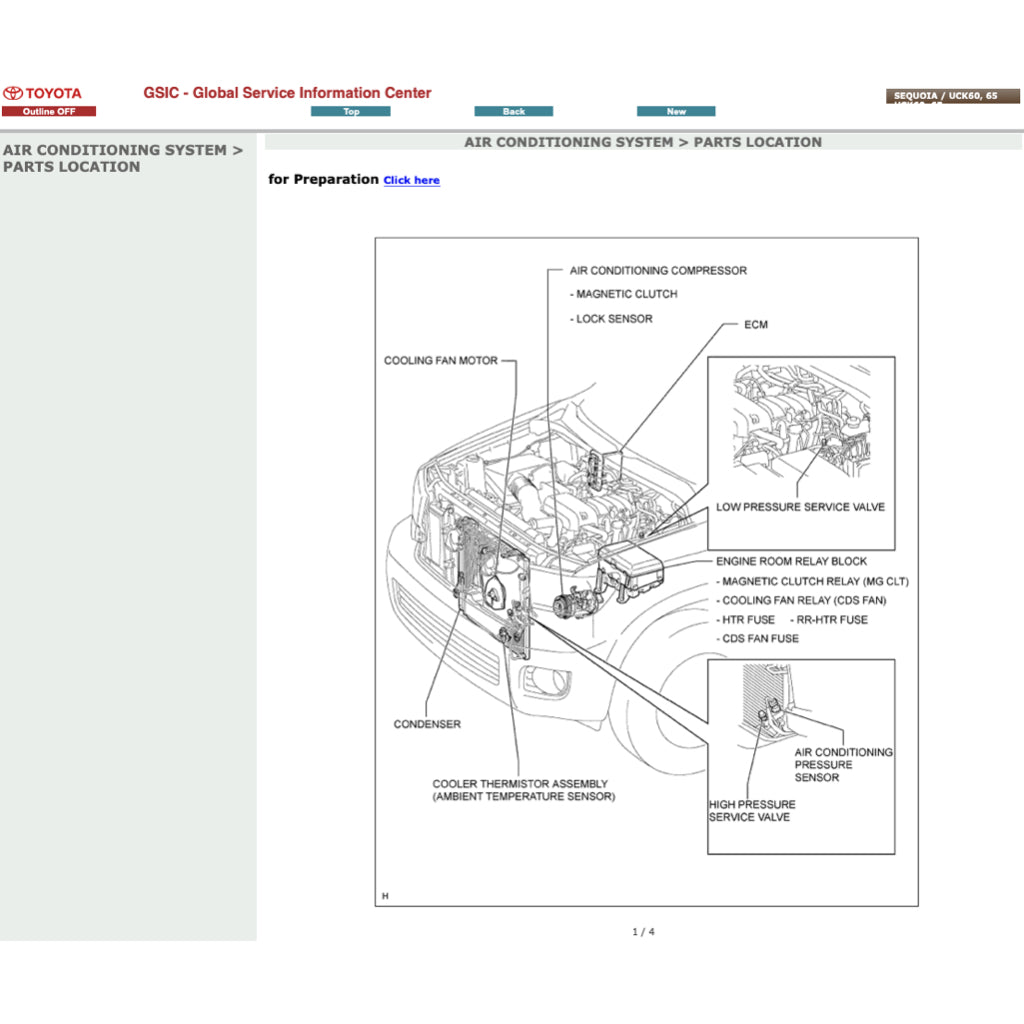
Task: Click the AIR CONDITIONING SYSTEM header bar
Action: [643, 142]
